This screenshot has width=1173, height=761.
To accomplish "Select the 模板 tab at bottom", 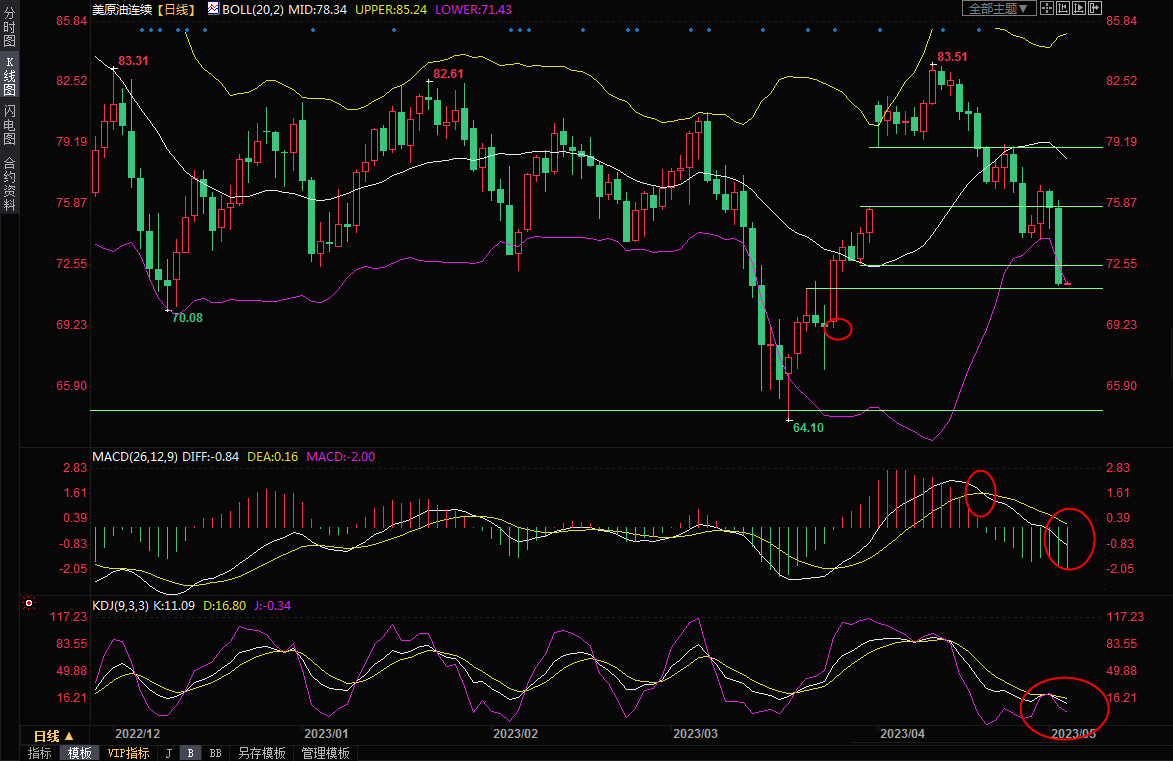I will 79,753.
